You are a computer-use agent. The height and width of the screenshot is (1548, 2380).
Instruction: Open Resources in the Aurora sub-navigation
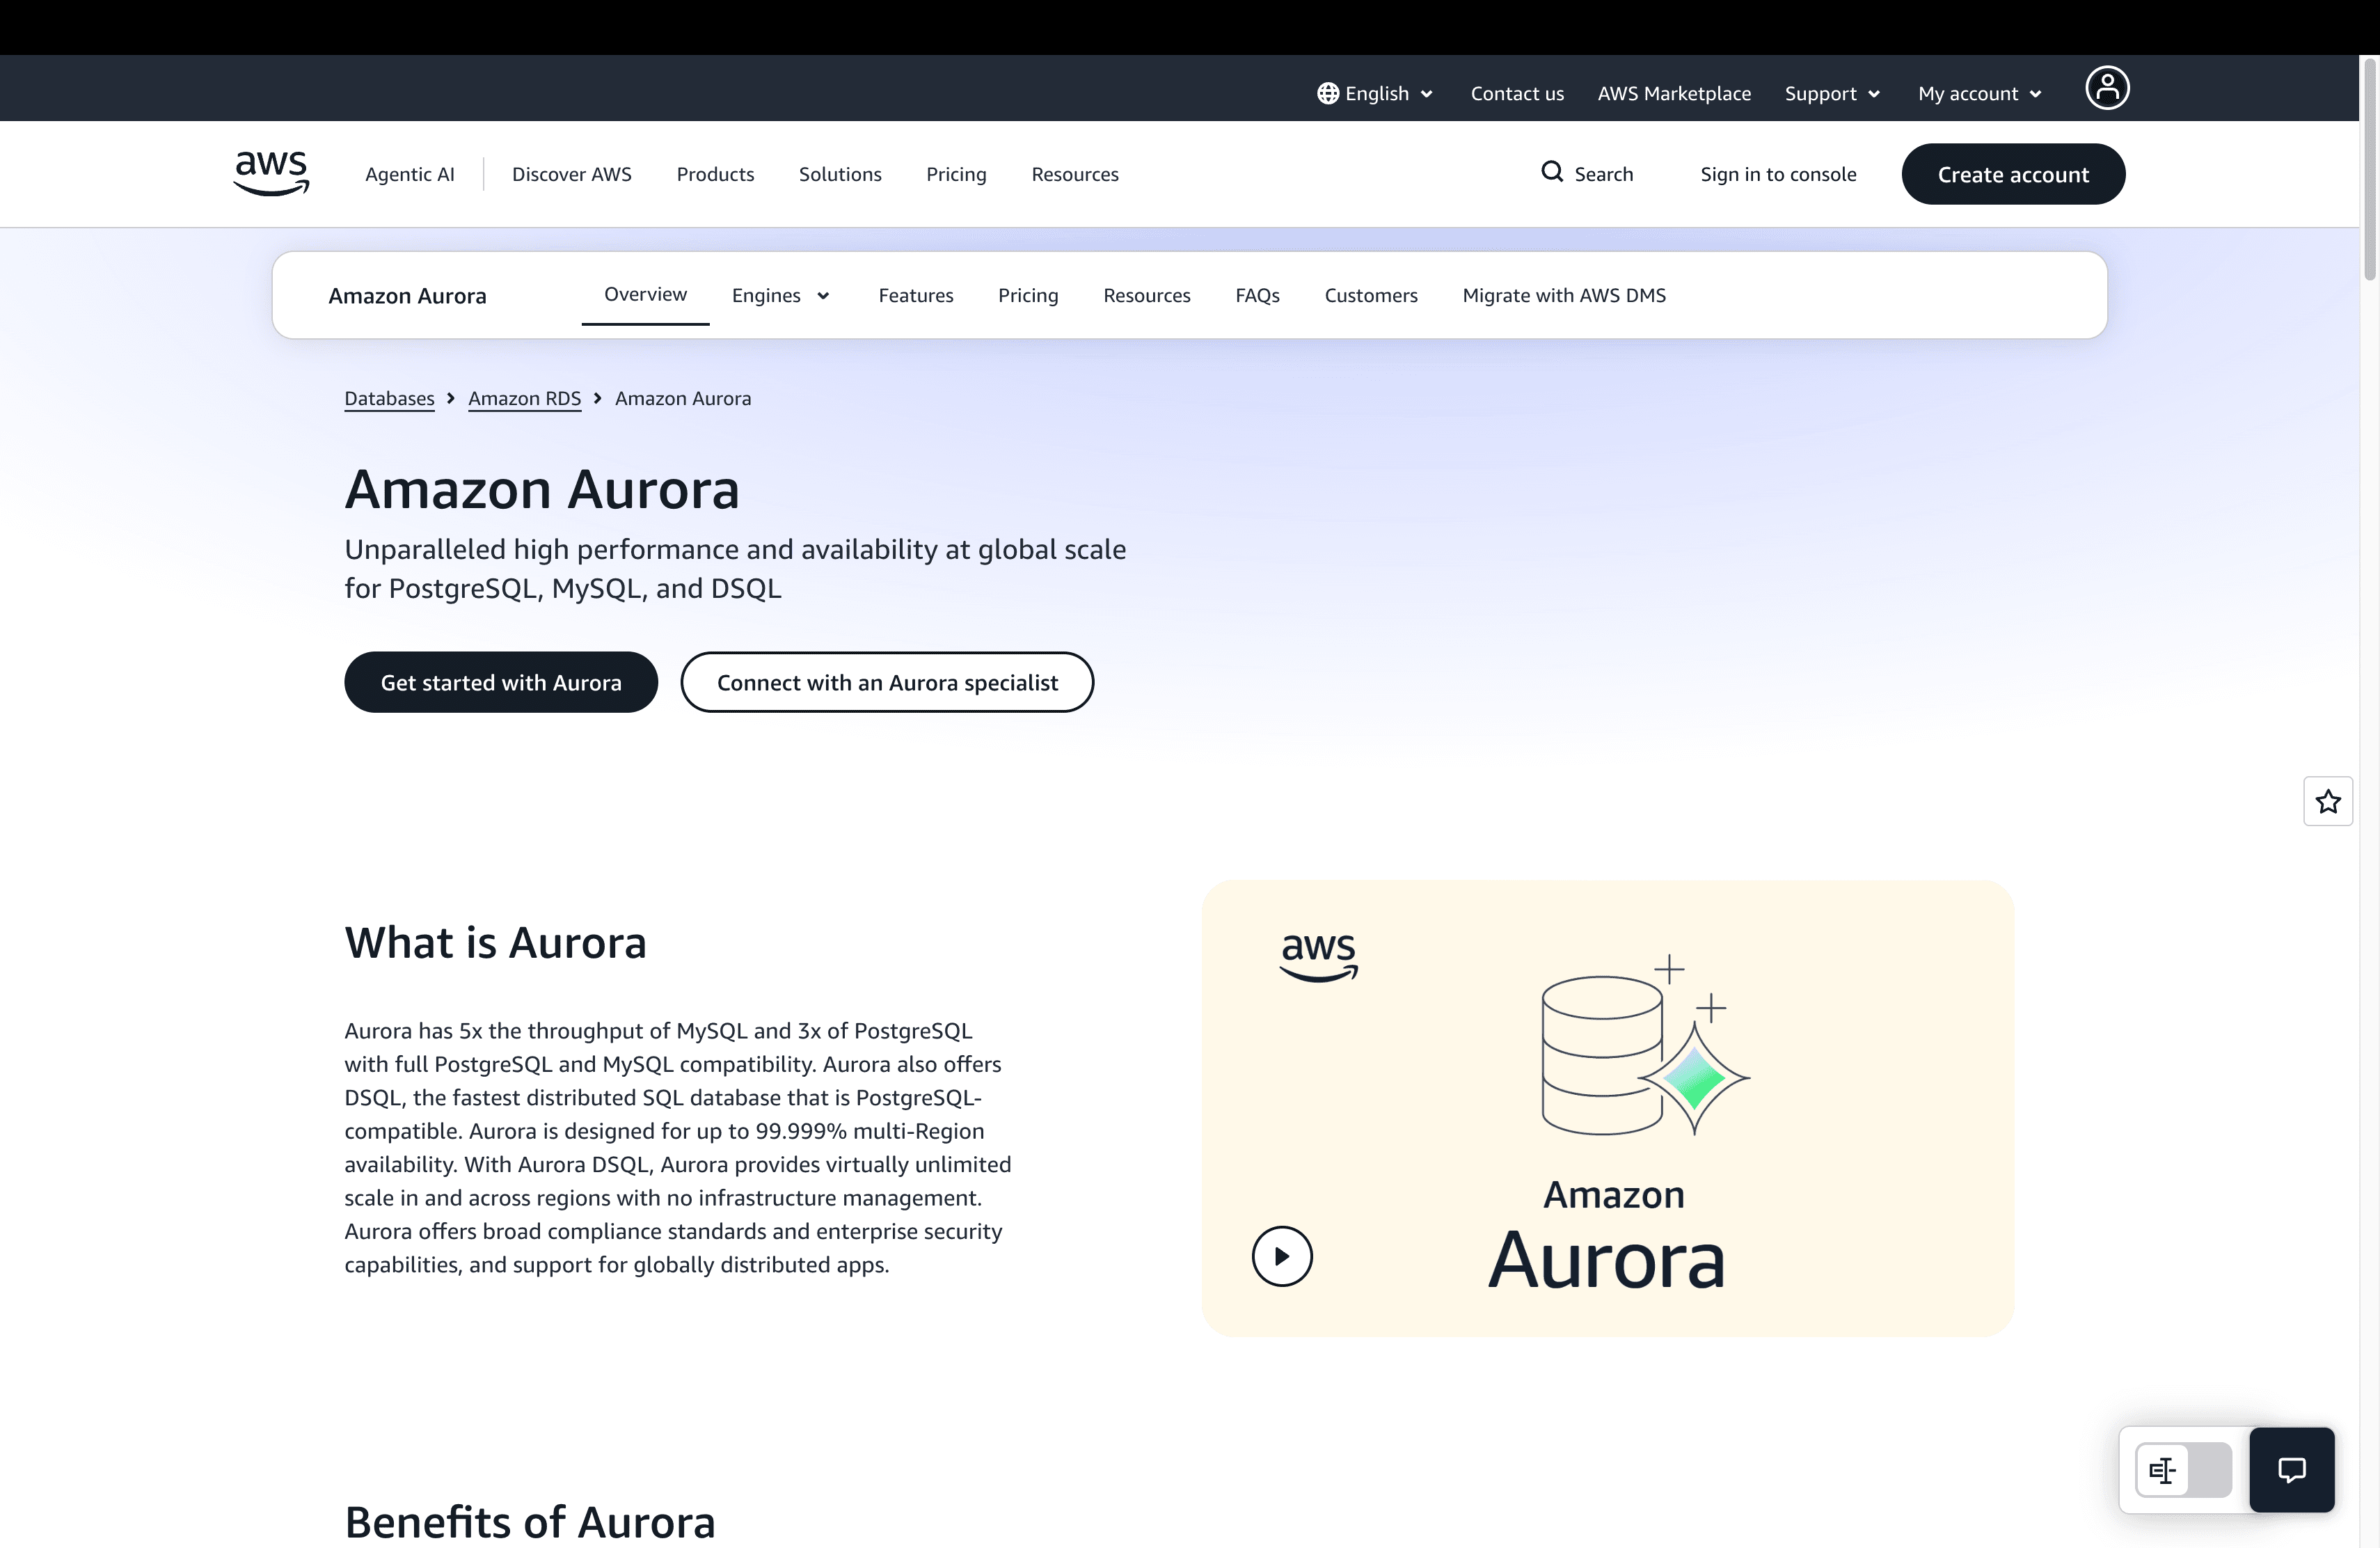[1147, 295]
